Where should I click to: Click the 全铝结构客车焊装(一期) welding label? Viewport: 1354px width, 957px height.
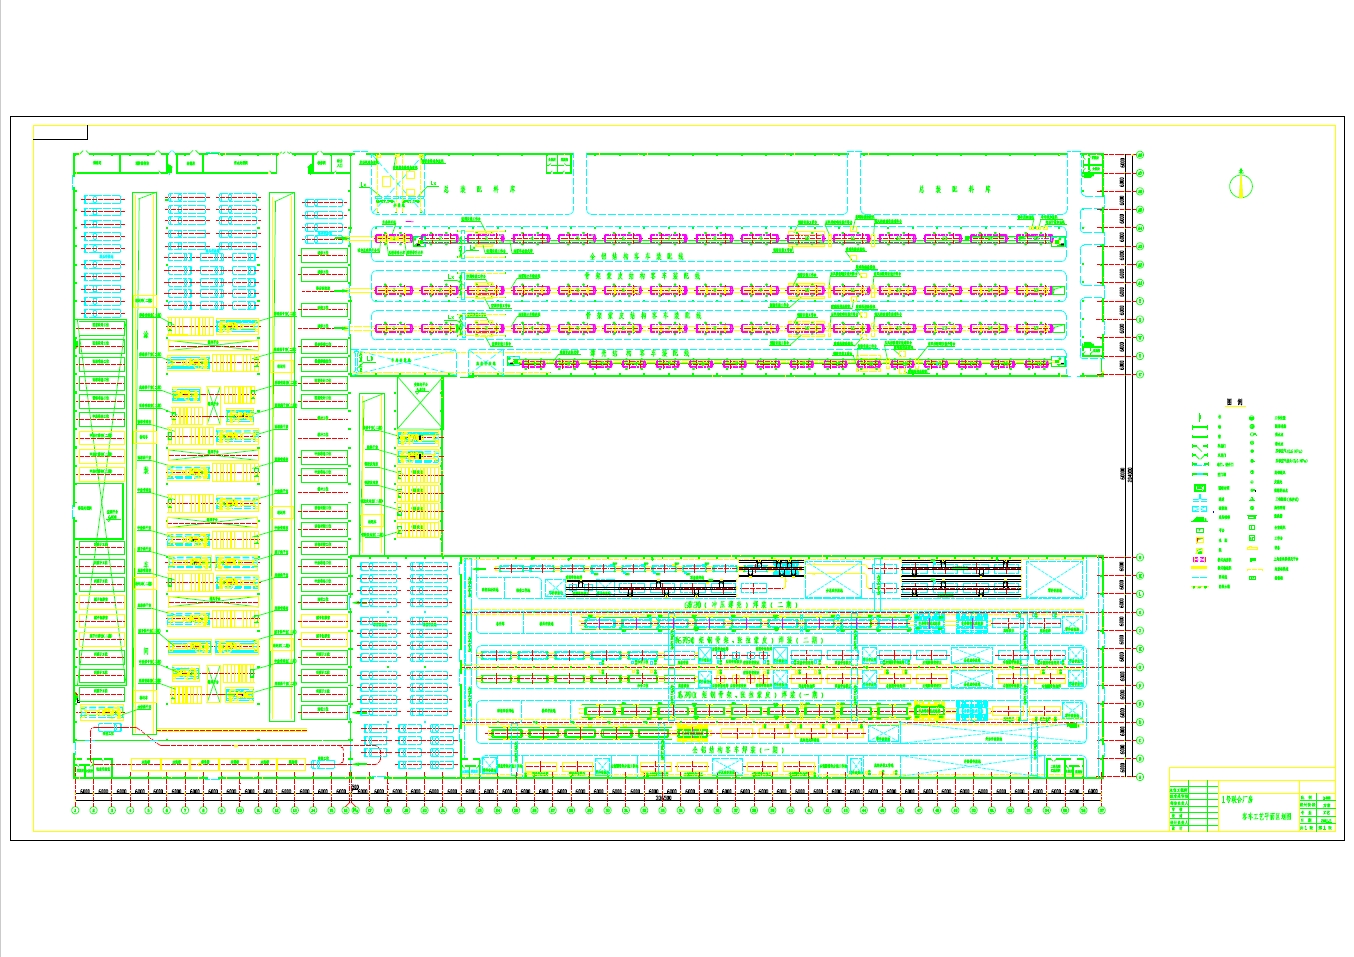pyautogui.click(x=739, y=748)
